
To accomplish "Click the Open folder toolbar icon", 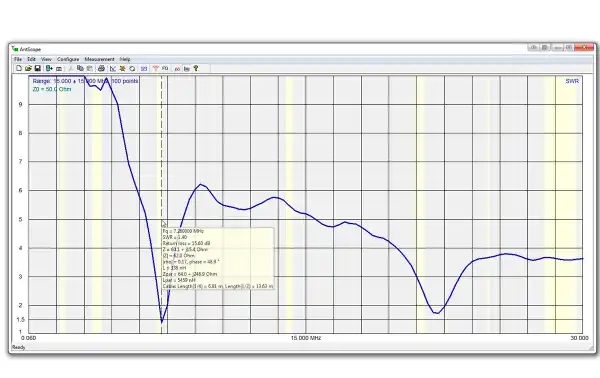I will 28,68.
